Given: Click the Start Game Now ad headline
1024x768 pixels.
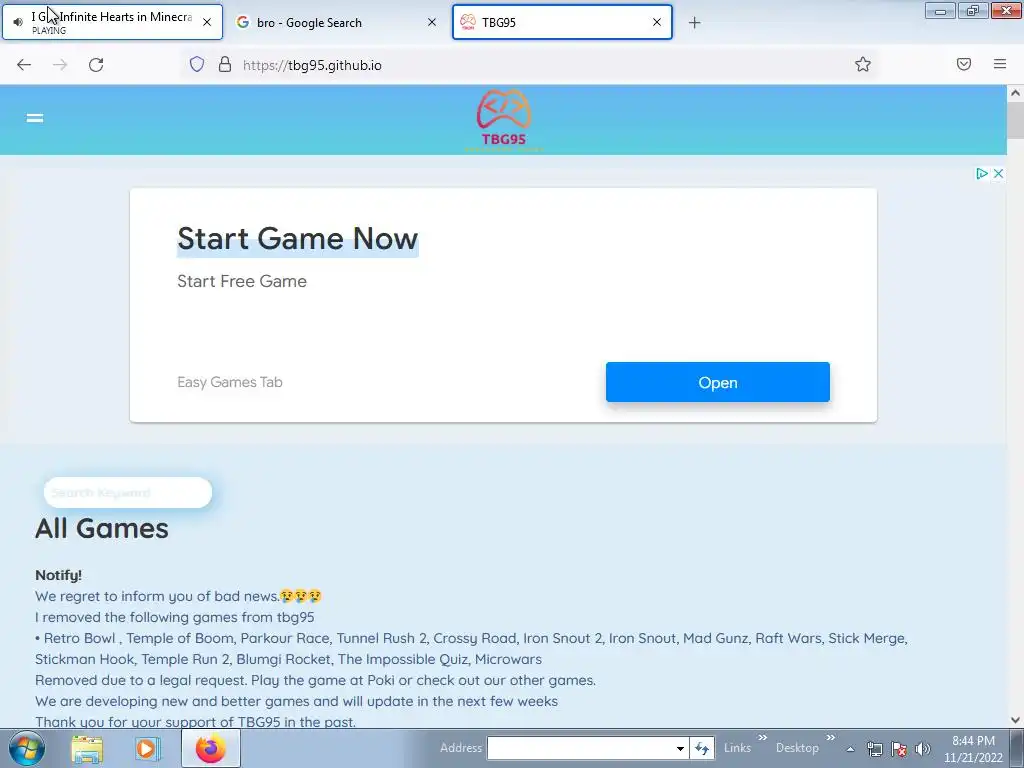Looking at the screenshot, I should tap(297, 239).
